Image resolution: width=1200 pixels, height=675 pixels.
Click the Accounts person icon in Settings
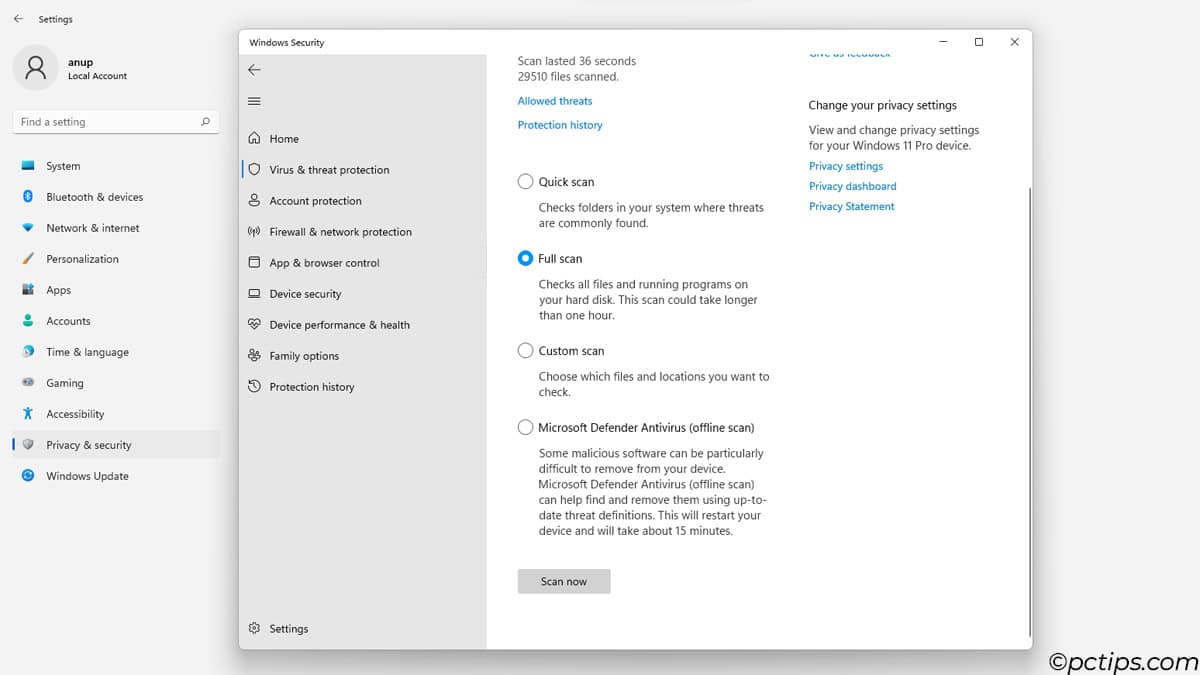point(28,321)
